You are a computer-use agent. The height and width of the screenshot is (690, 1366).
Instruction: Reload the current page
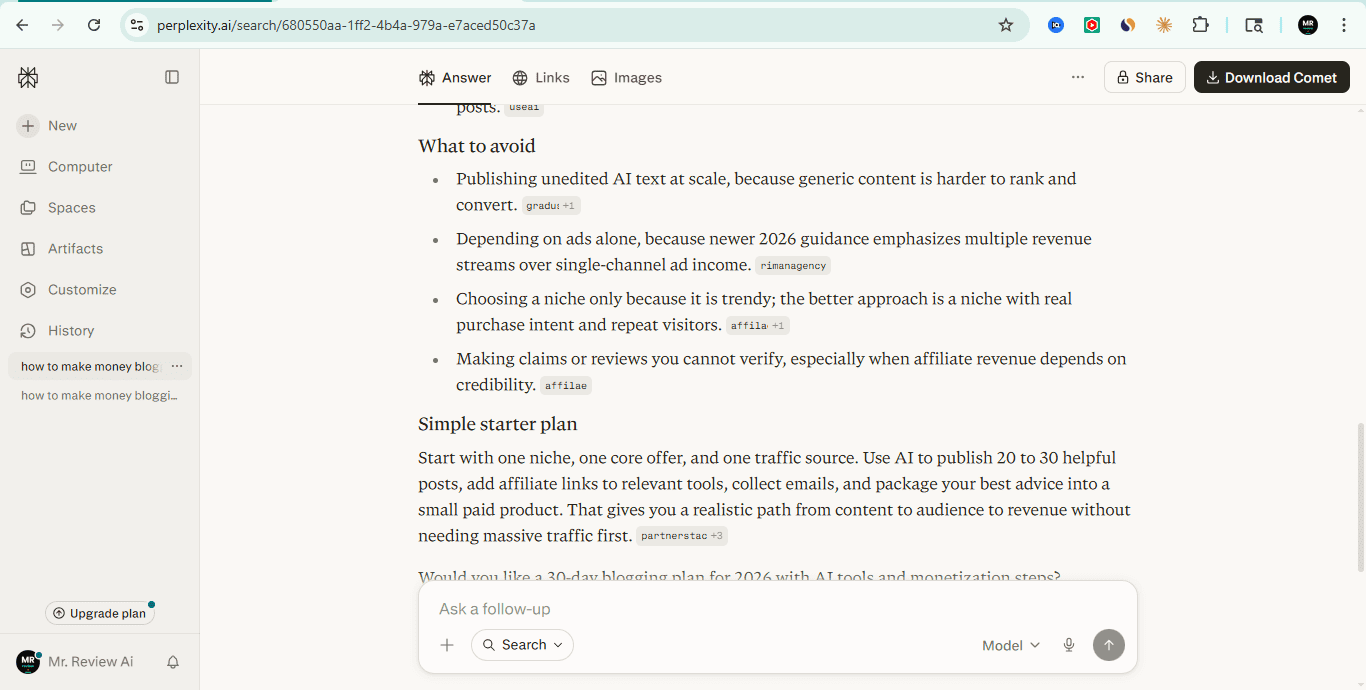(x=94, y=25)
